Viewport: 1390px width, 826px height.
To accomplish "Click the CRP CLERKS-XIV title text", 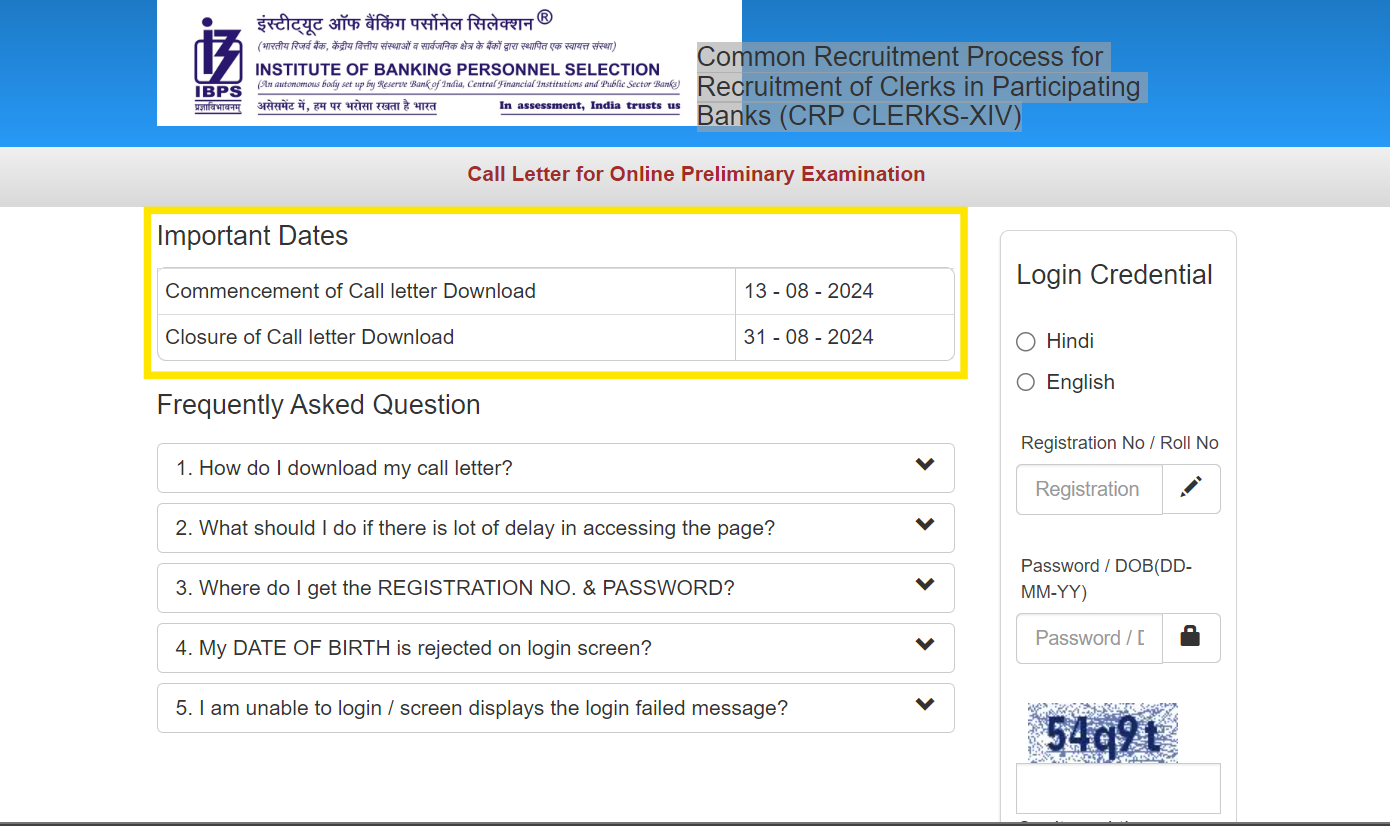I will (x=918, y=87).
